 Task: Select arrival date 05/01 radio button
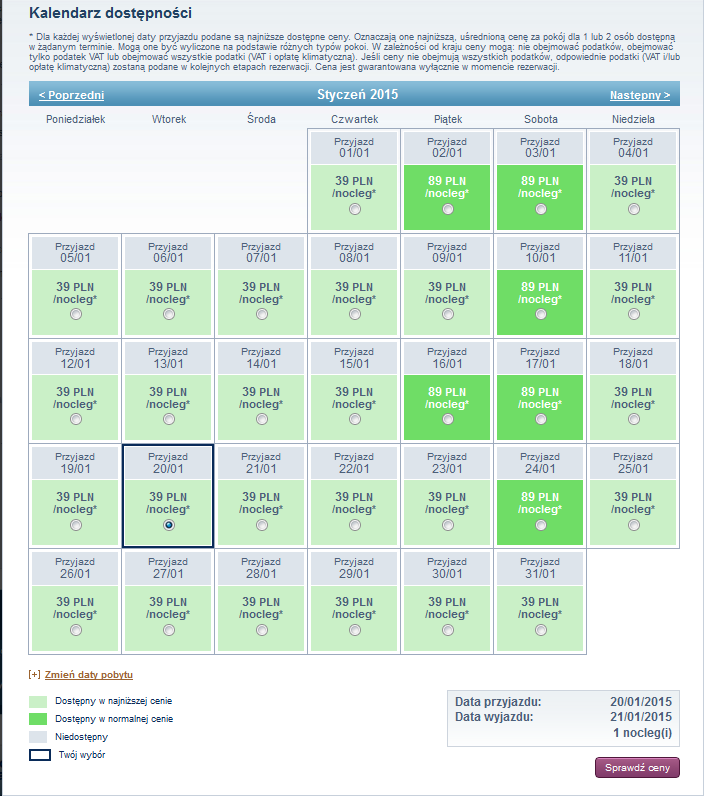pyautogui.click(x=76, y=314)
